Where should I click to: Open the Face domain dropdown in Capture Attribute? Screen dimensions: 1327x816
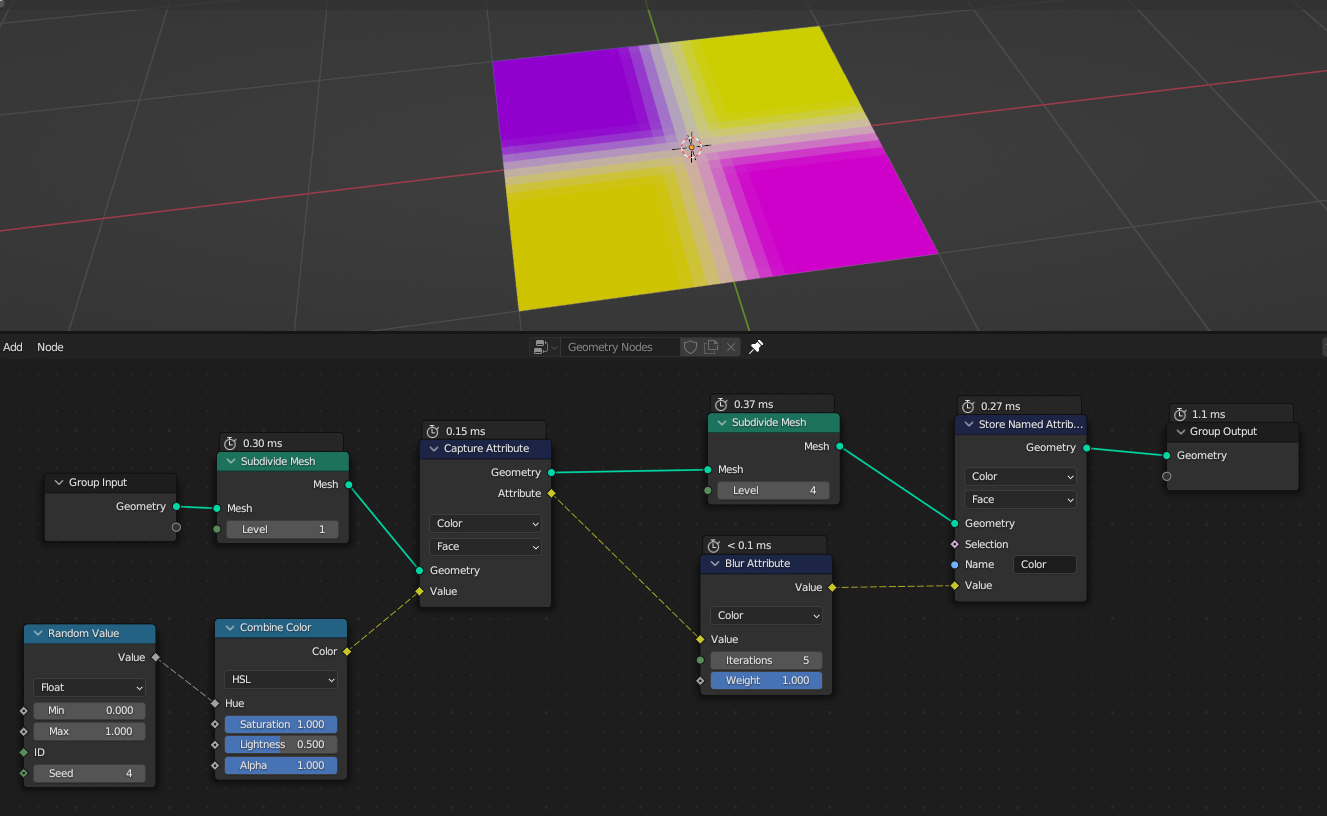coord(485,546)
